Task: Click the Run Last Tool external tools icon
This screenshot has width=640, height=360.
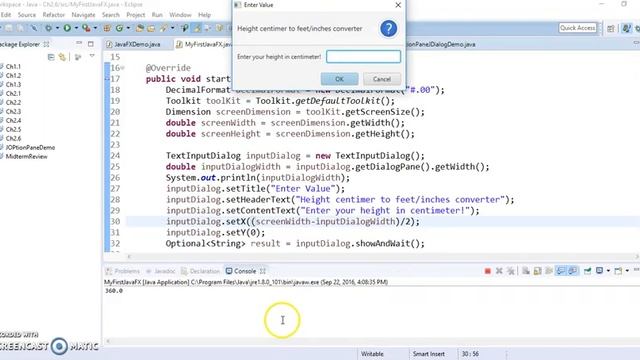Action: click(x=86, y=28)
